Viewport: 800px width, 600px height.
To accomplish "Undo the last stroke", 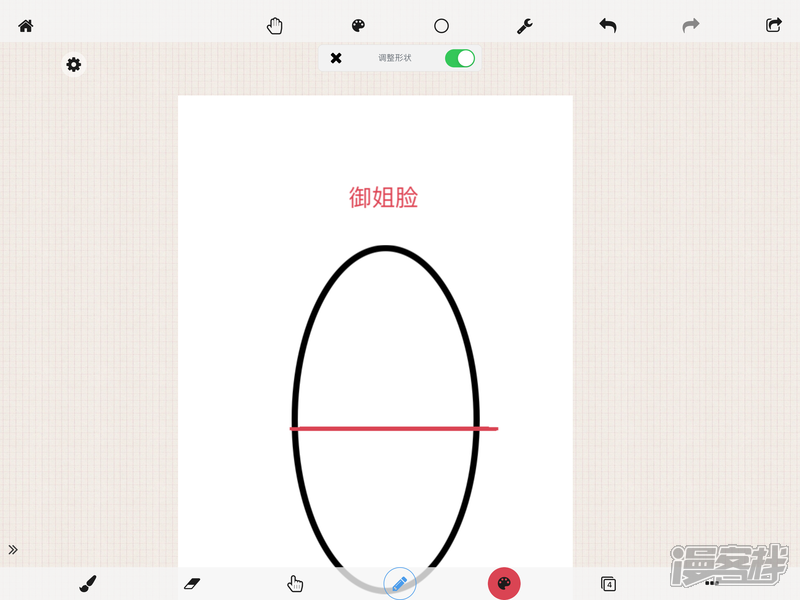I will tap(608, 26).
